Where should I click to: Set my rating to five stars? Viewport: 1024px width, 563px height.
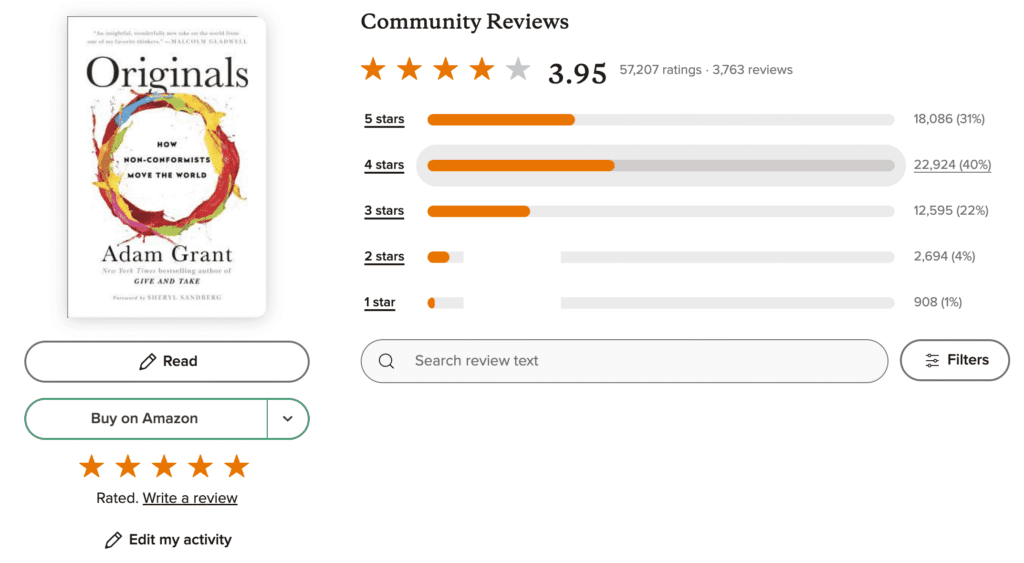click(236, 466)
